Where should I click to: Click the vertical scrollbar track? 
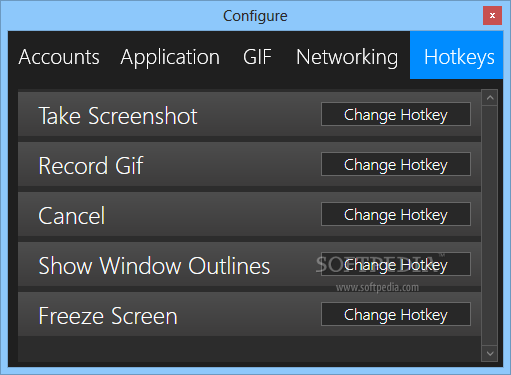point(490,226)
